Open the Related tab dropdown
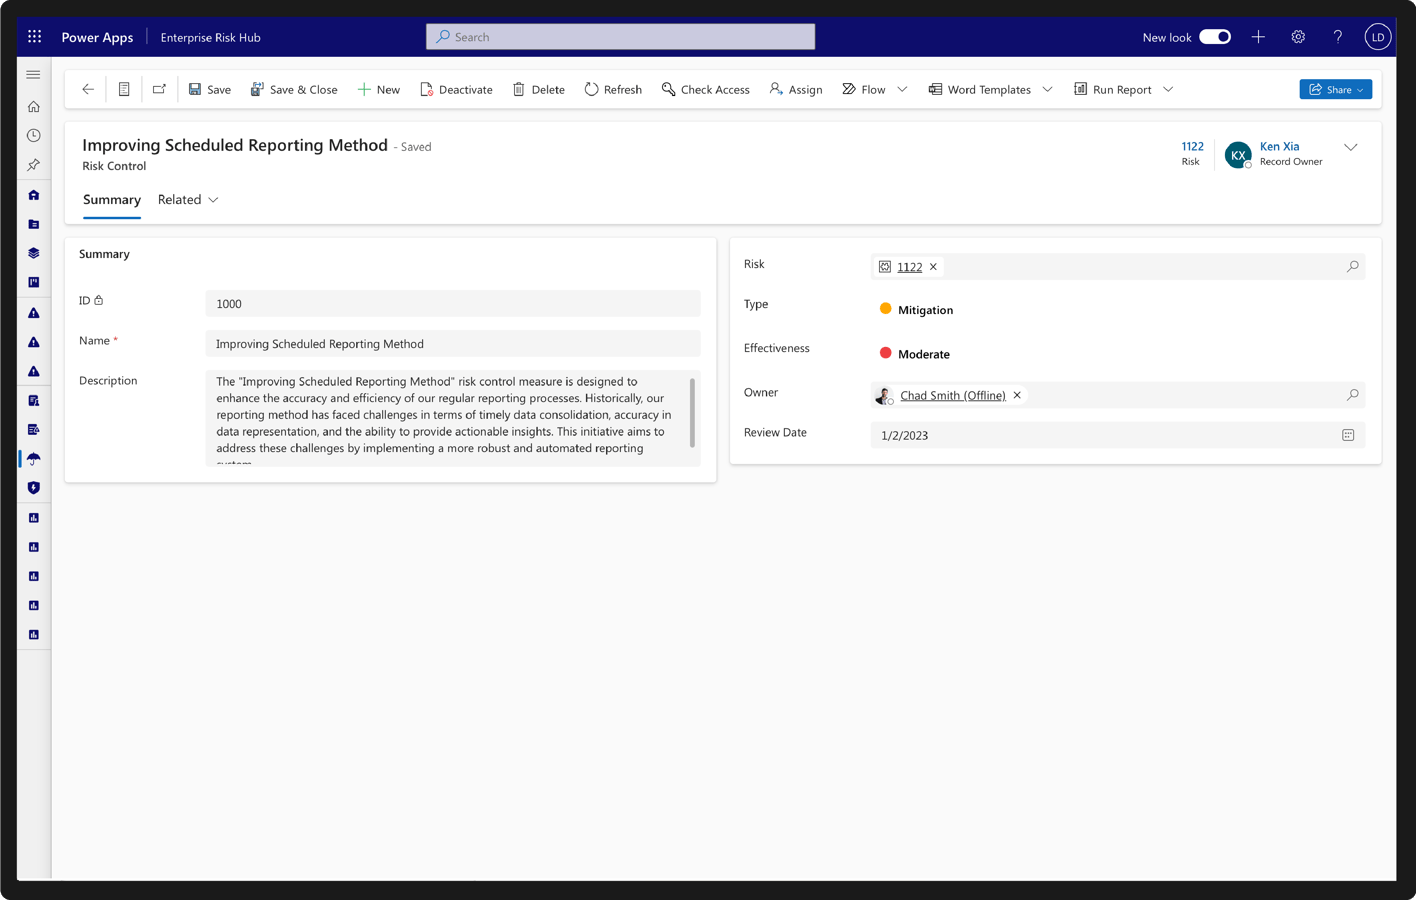Image resolution: width=1416 pixels, height=900 pixels. point(188,200)
